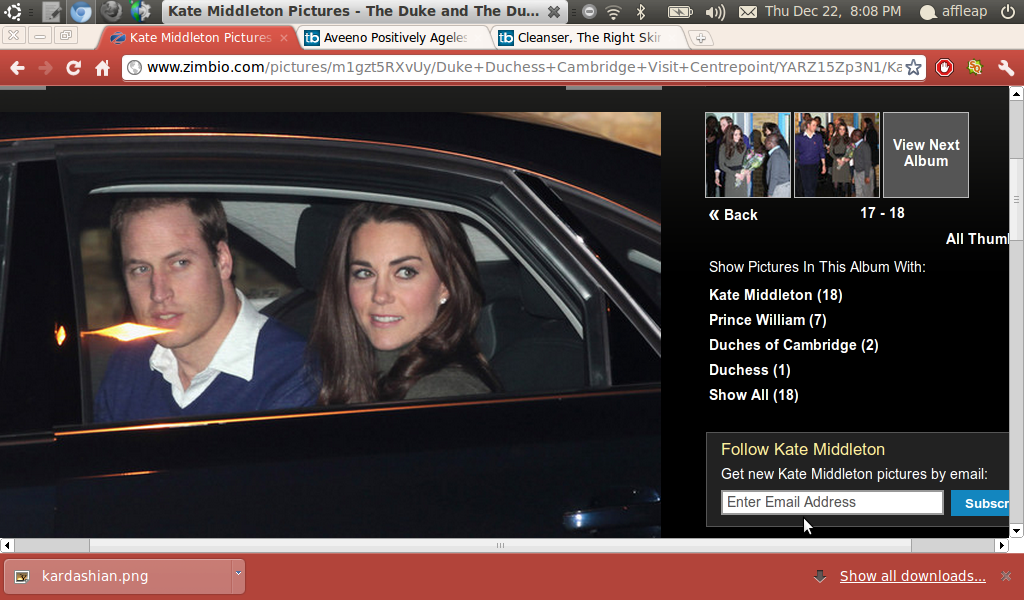
Task: Click the '17 - 18' album position text
Action: [x=882, y=213]
